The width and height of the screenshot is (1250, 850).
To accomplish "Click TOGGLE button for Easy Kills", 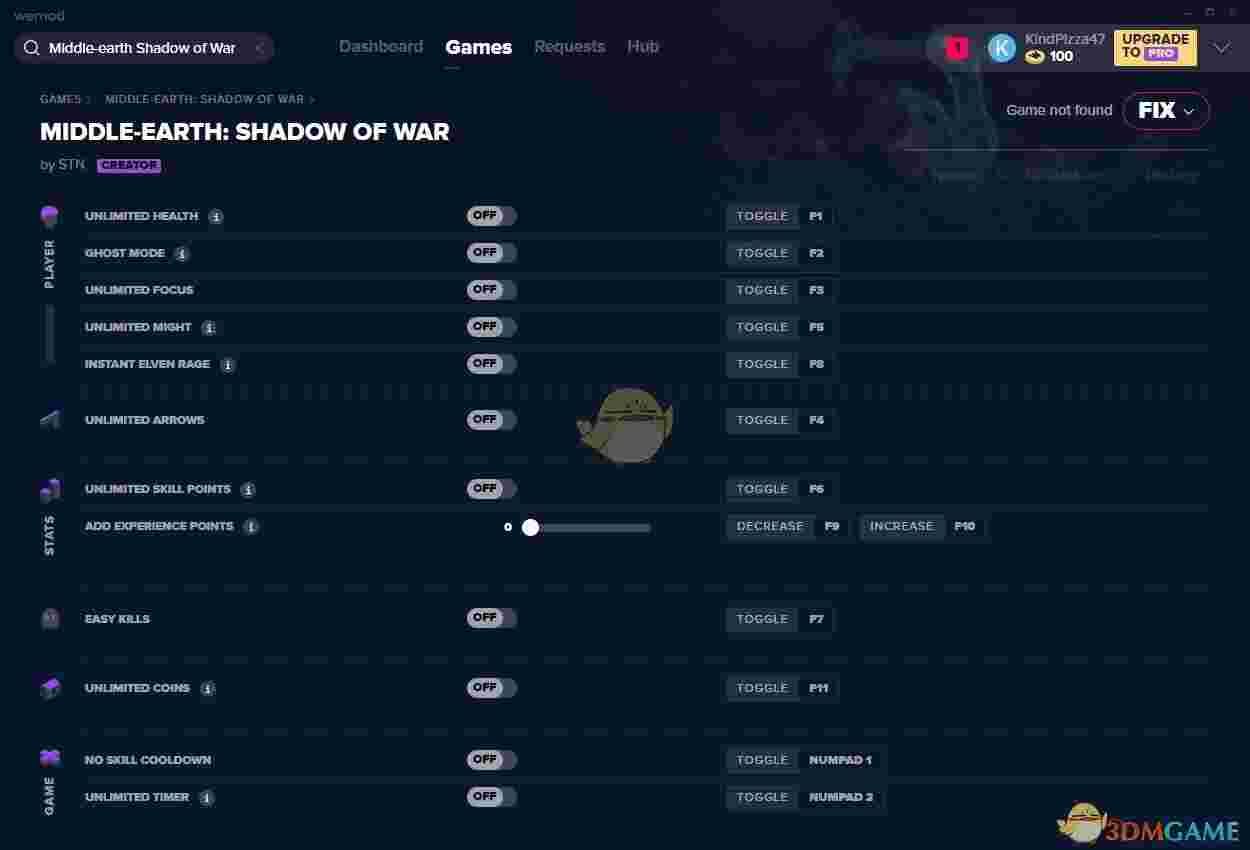I will pos(763,619).
